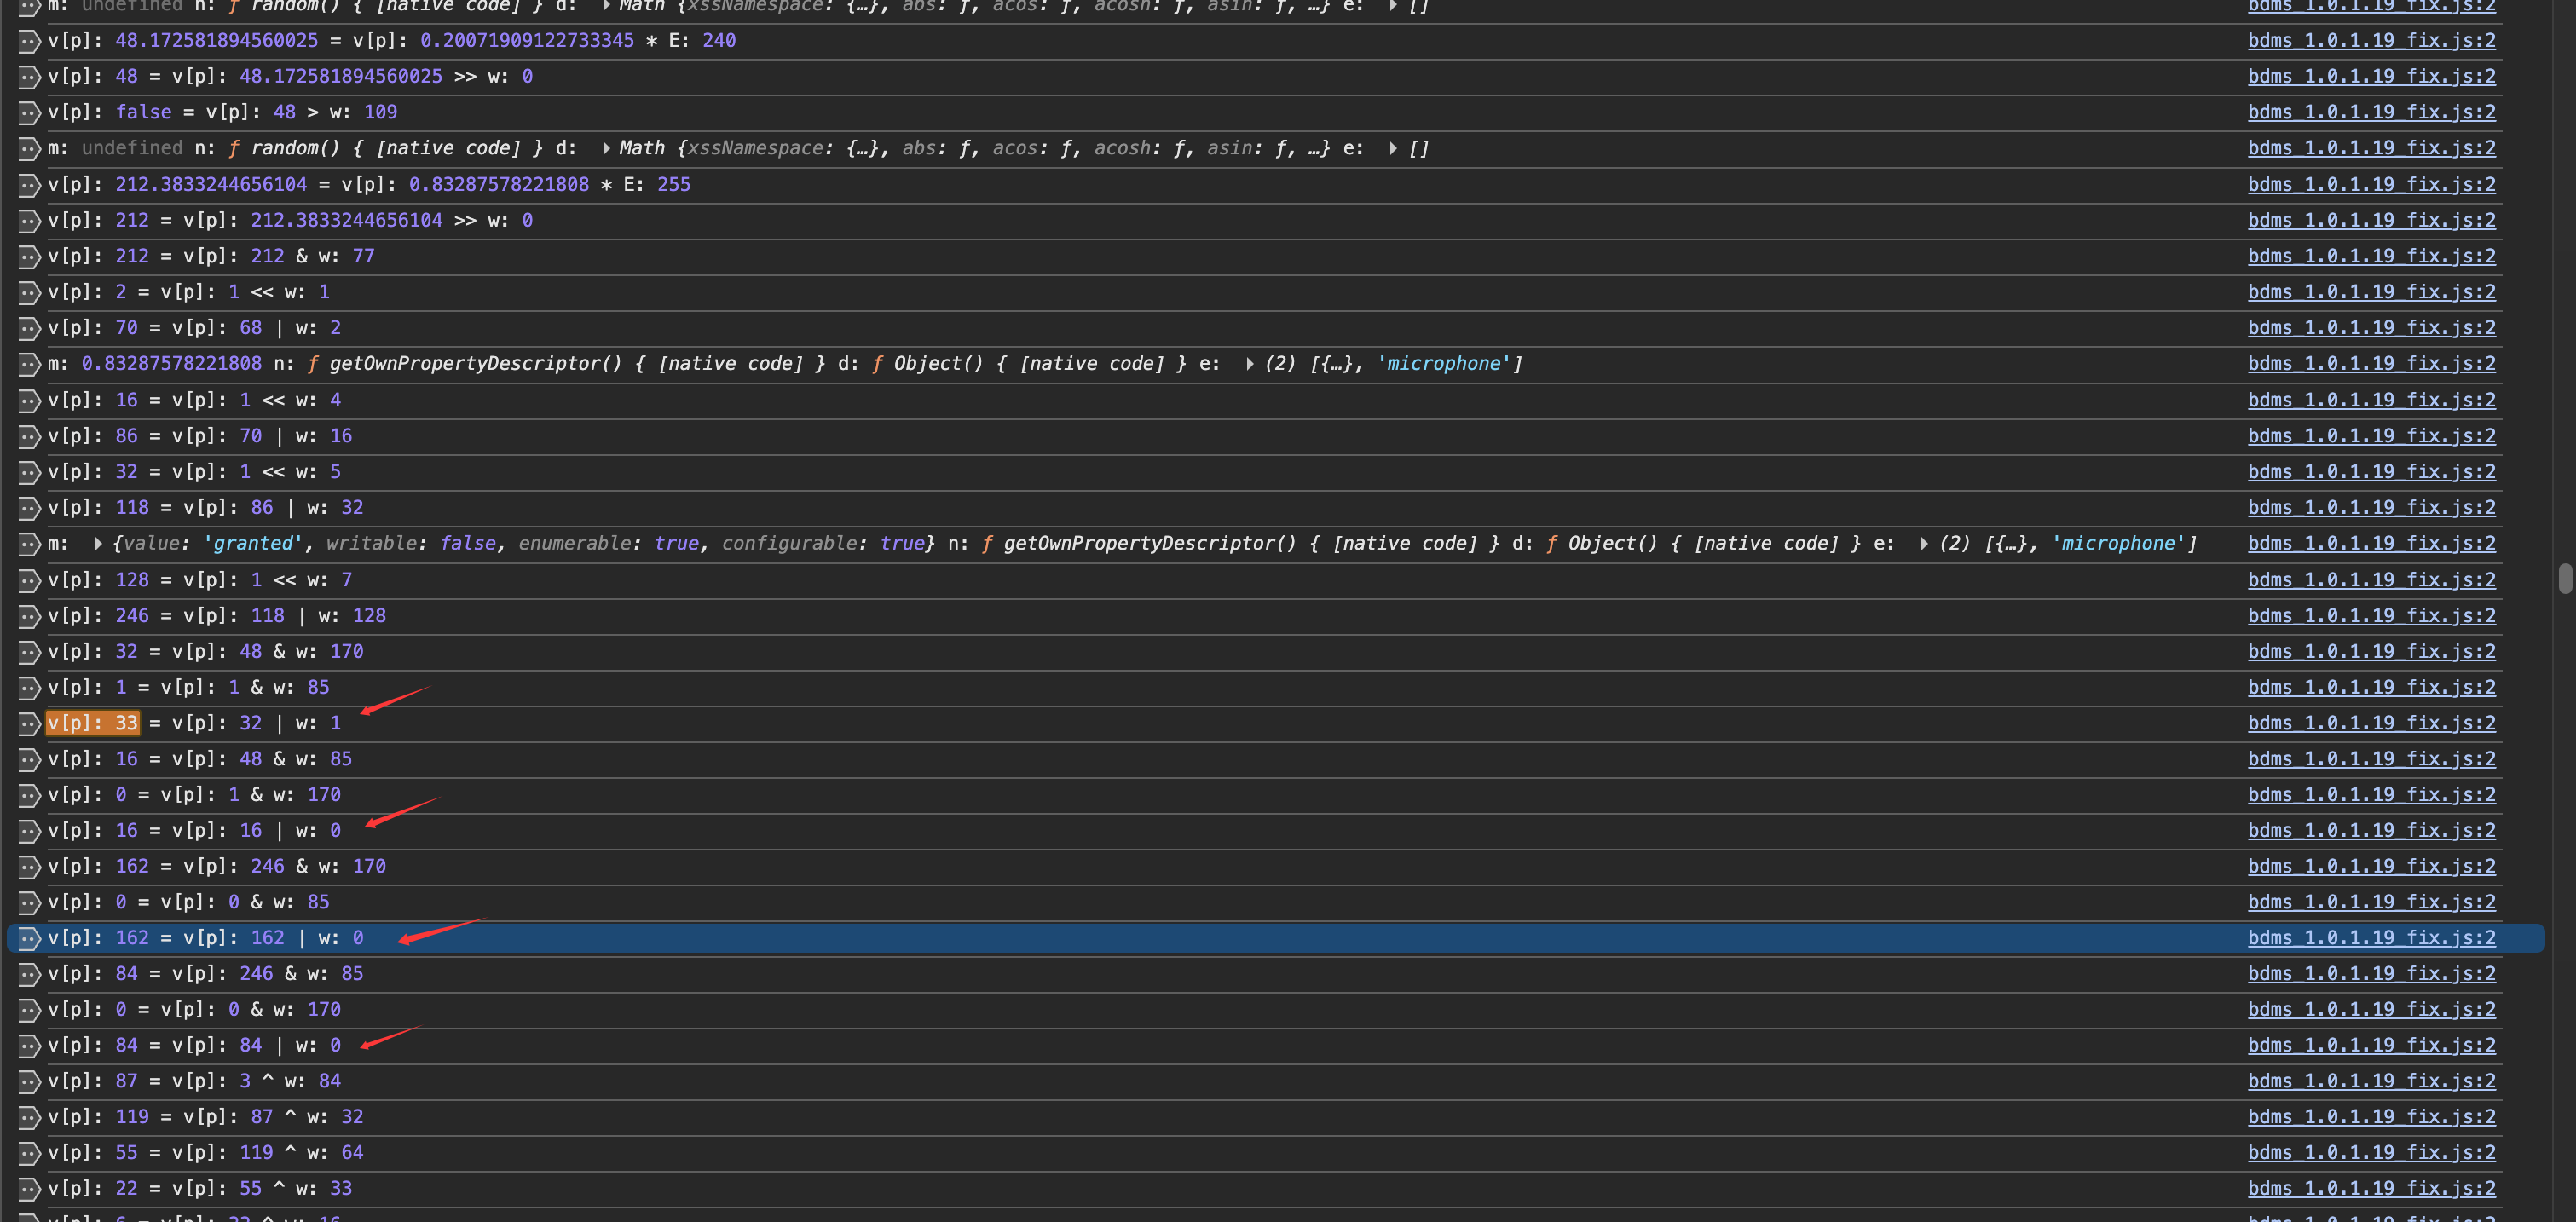This screenshot has width=2576, height=1222.
Task: Click logpoint icon on highlighted '162 | w: 0' row
Action: (x=29, y=938)
